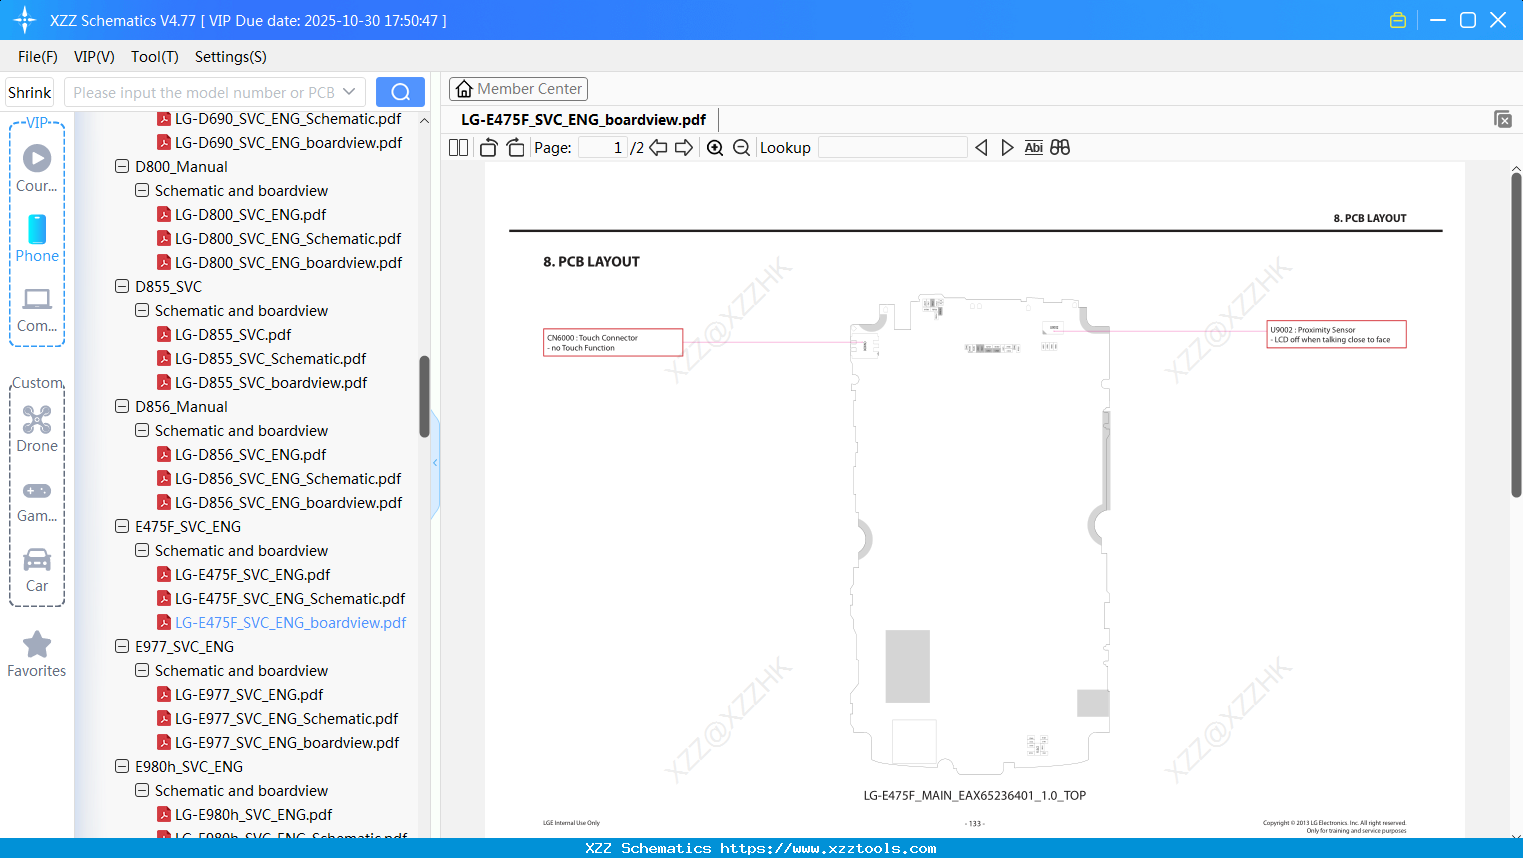Open the Tool(T) menu
Screen dimensions: 1523x858
coord(155,57)
